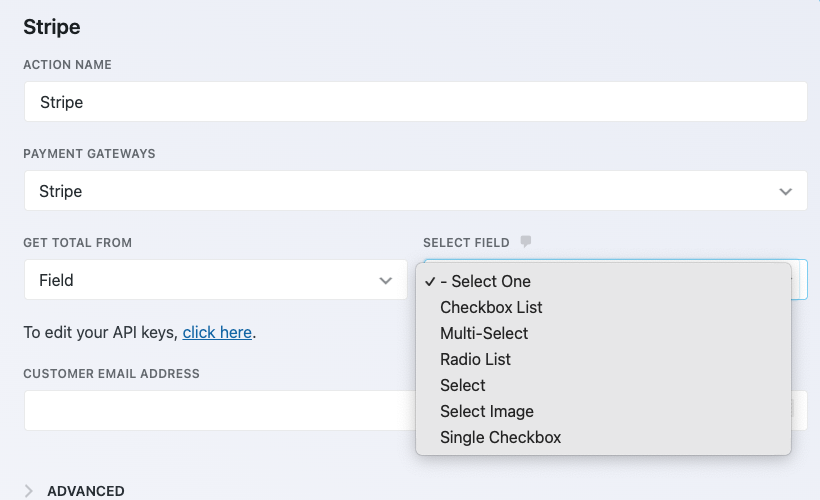Click the Select Field label

pos(466,243)
